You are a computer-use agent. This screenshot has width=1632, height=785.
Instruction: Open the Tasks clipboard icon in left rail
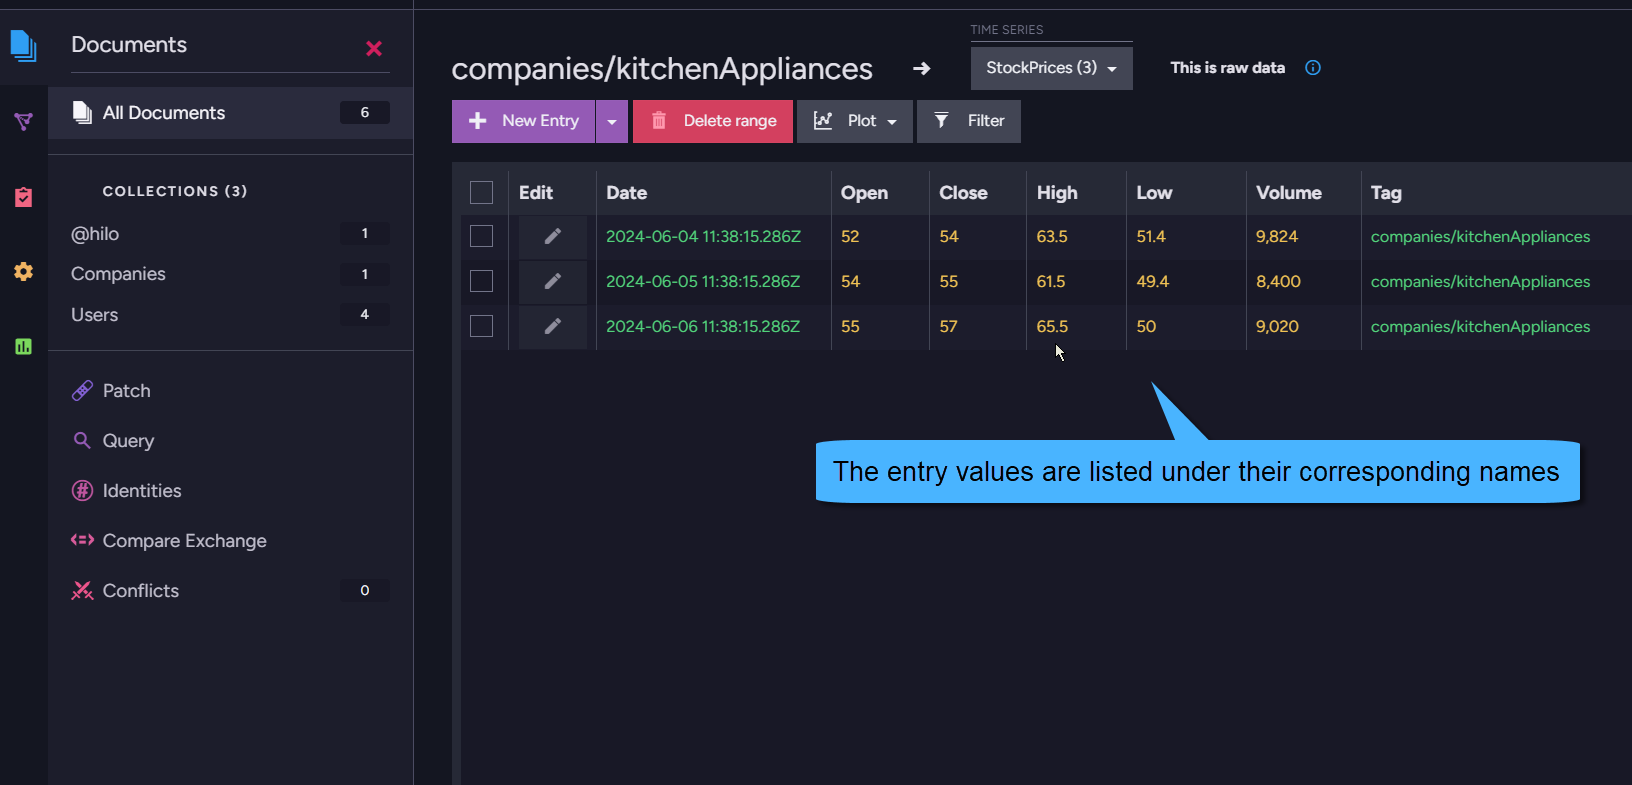point(23,197)
